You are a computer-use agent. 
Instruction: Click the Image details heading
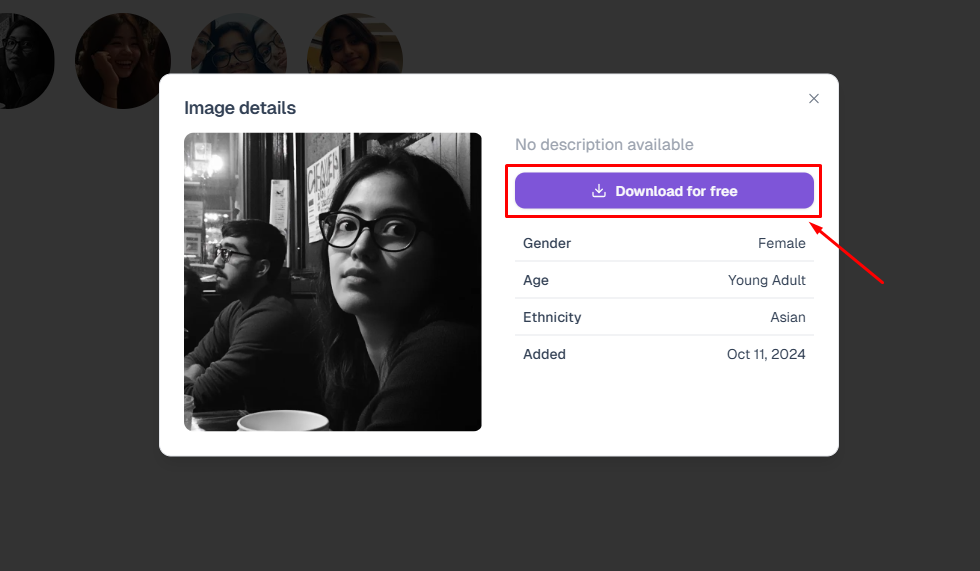pos(240,108)
